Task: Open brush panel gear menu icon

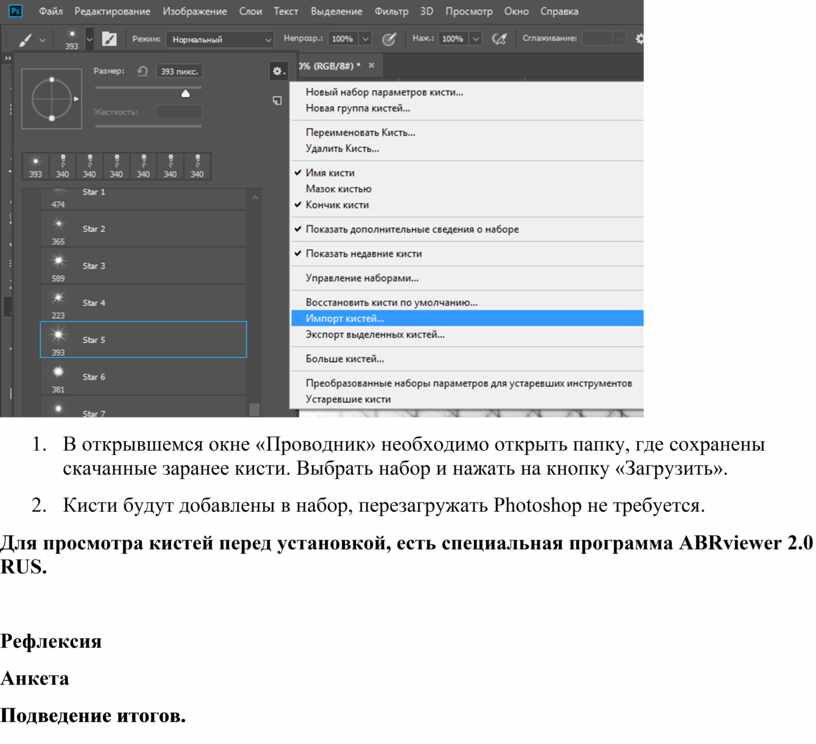Action: pyautogui.click(x=278, y=71)
